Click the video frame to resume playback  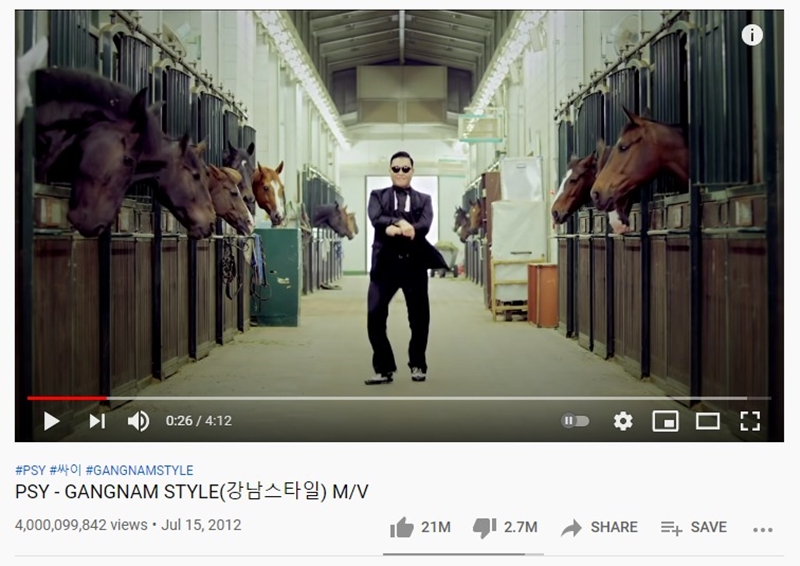pyautogui.click(x=399, y=204)
